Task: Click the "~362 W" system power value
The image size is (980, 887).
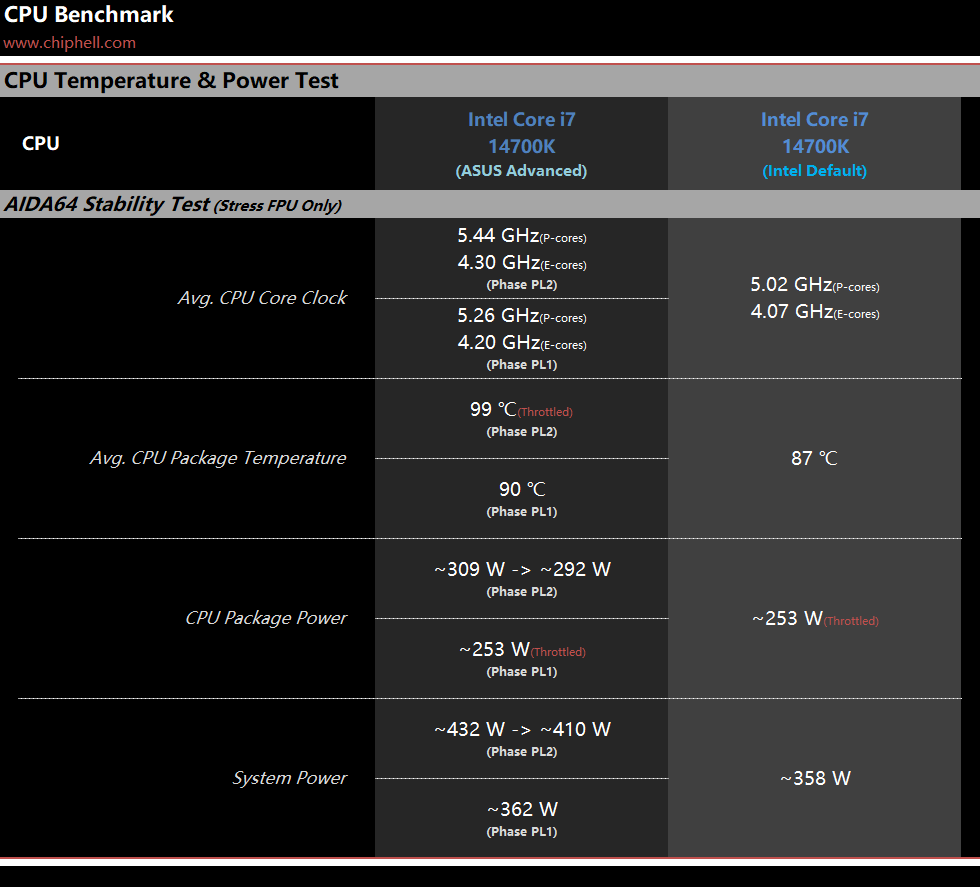Action: [522, 809]
